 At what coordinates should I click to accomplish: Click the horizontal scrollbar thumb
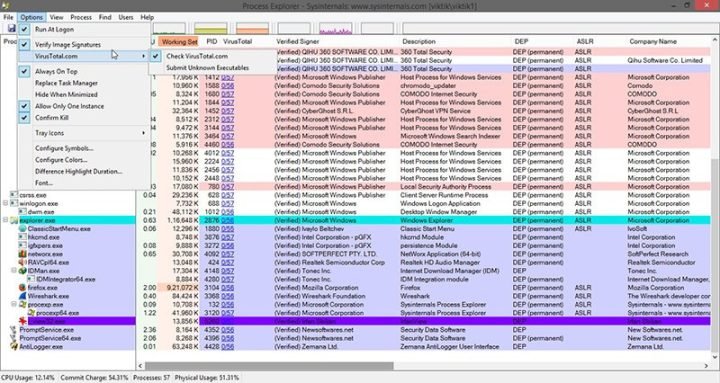click(269, 366)
